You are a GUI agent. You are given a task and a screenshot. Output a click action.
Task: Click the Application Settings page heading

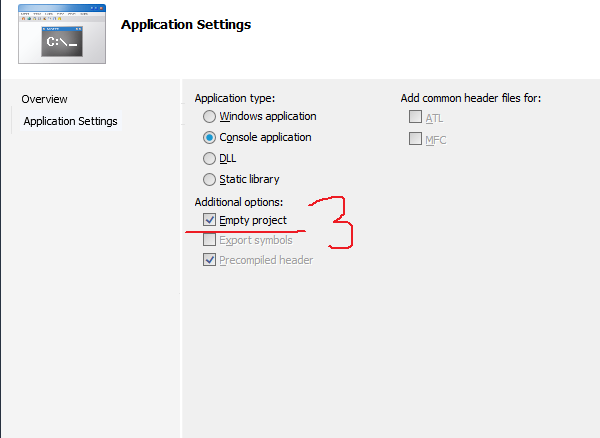pos(185,24)
